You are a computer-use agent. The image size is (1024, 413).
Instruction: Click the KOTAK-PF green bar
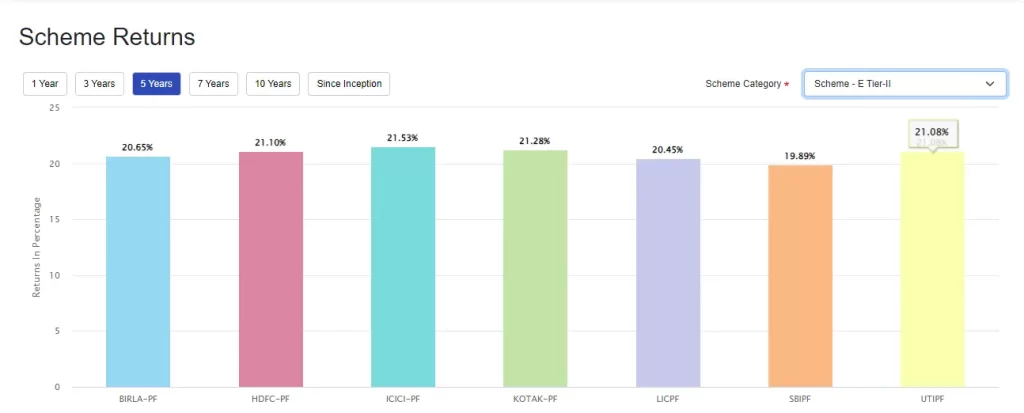535,268
